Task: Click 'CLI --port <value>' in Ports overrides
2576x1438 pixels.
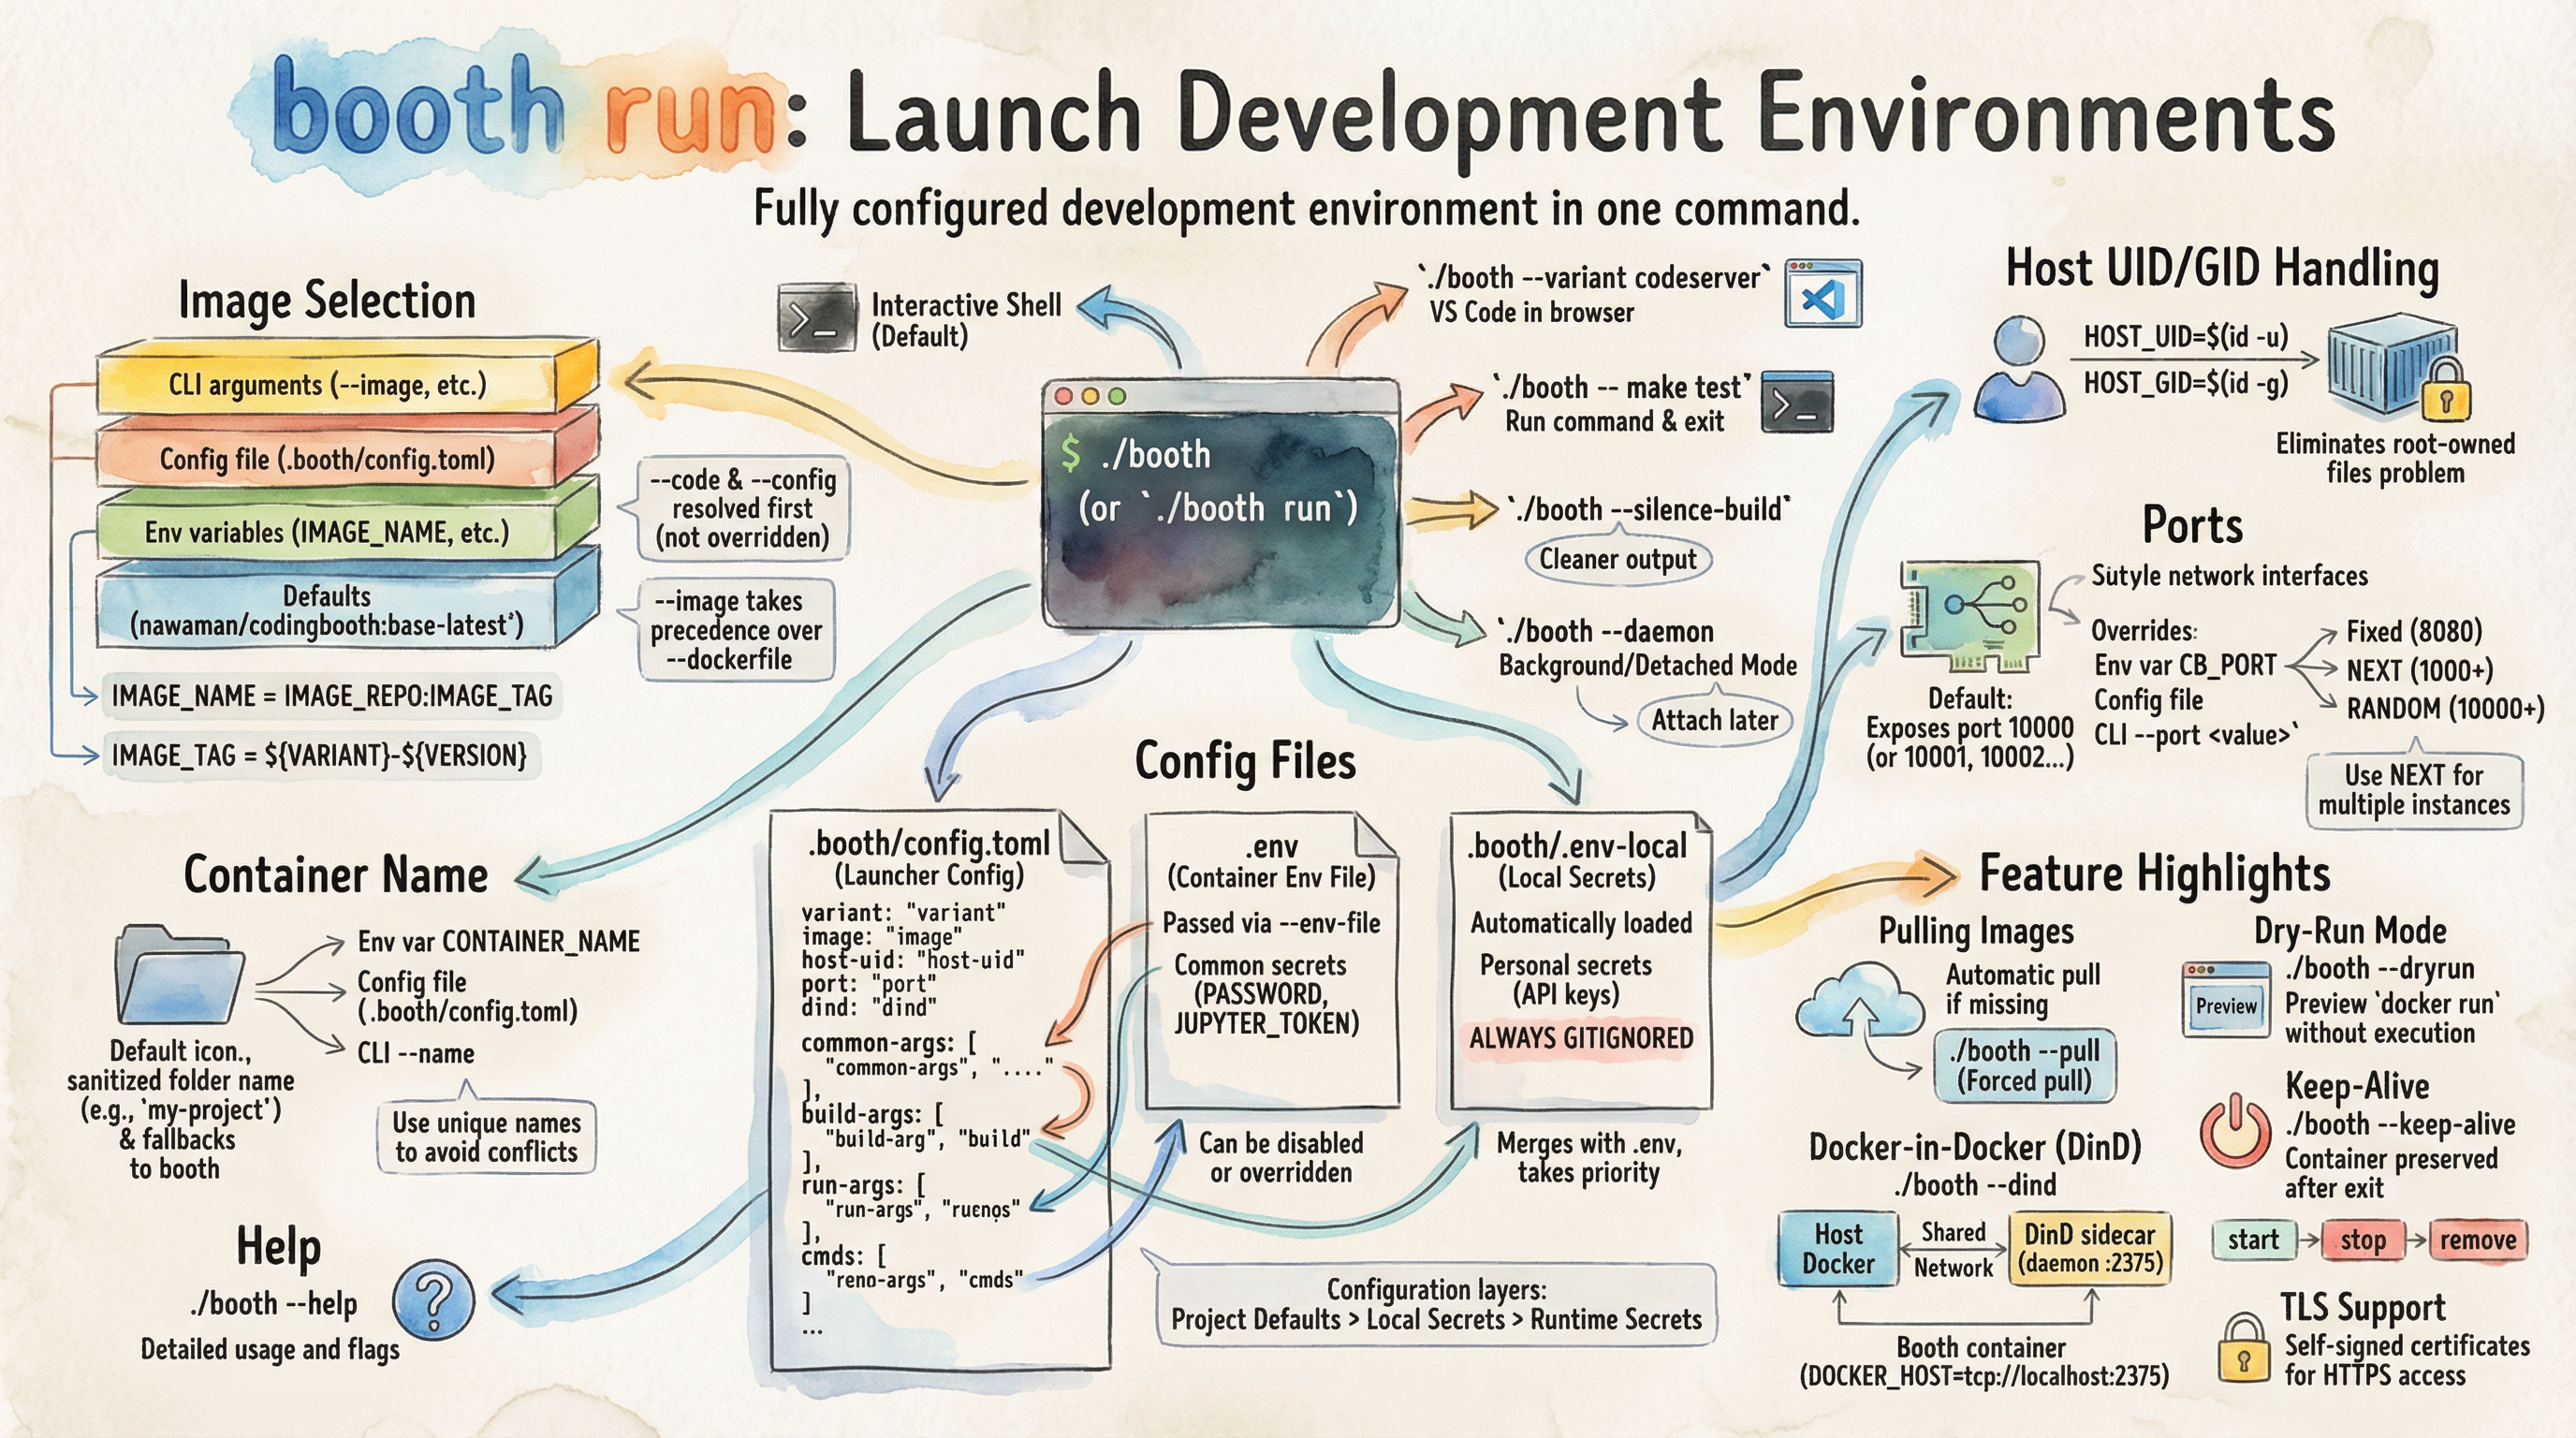Action: 2196,735
